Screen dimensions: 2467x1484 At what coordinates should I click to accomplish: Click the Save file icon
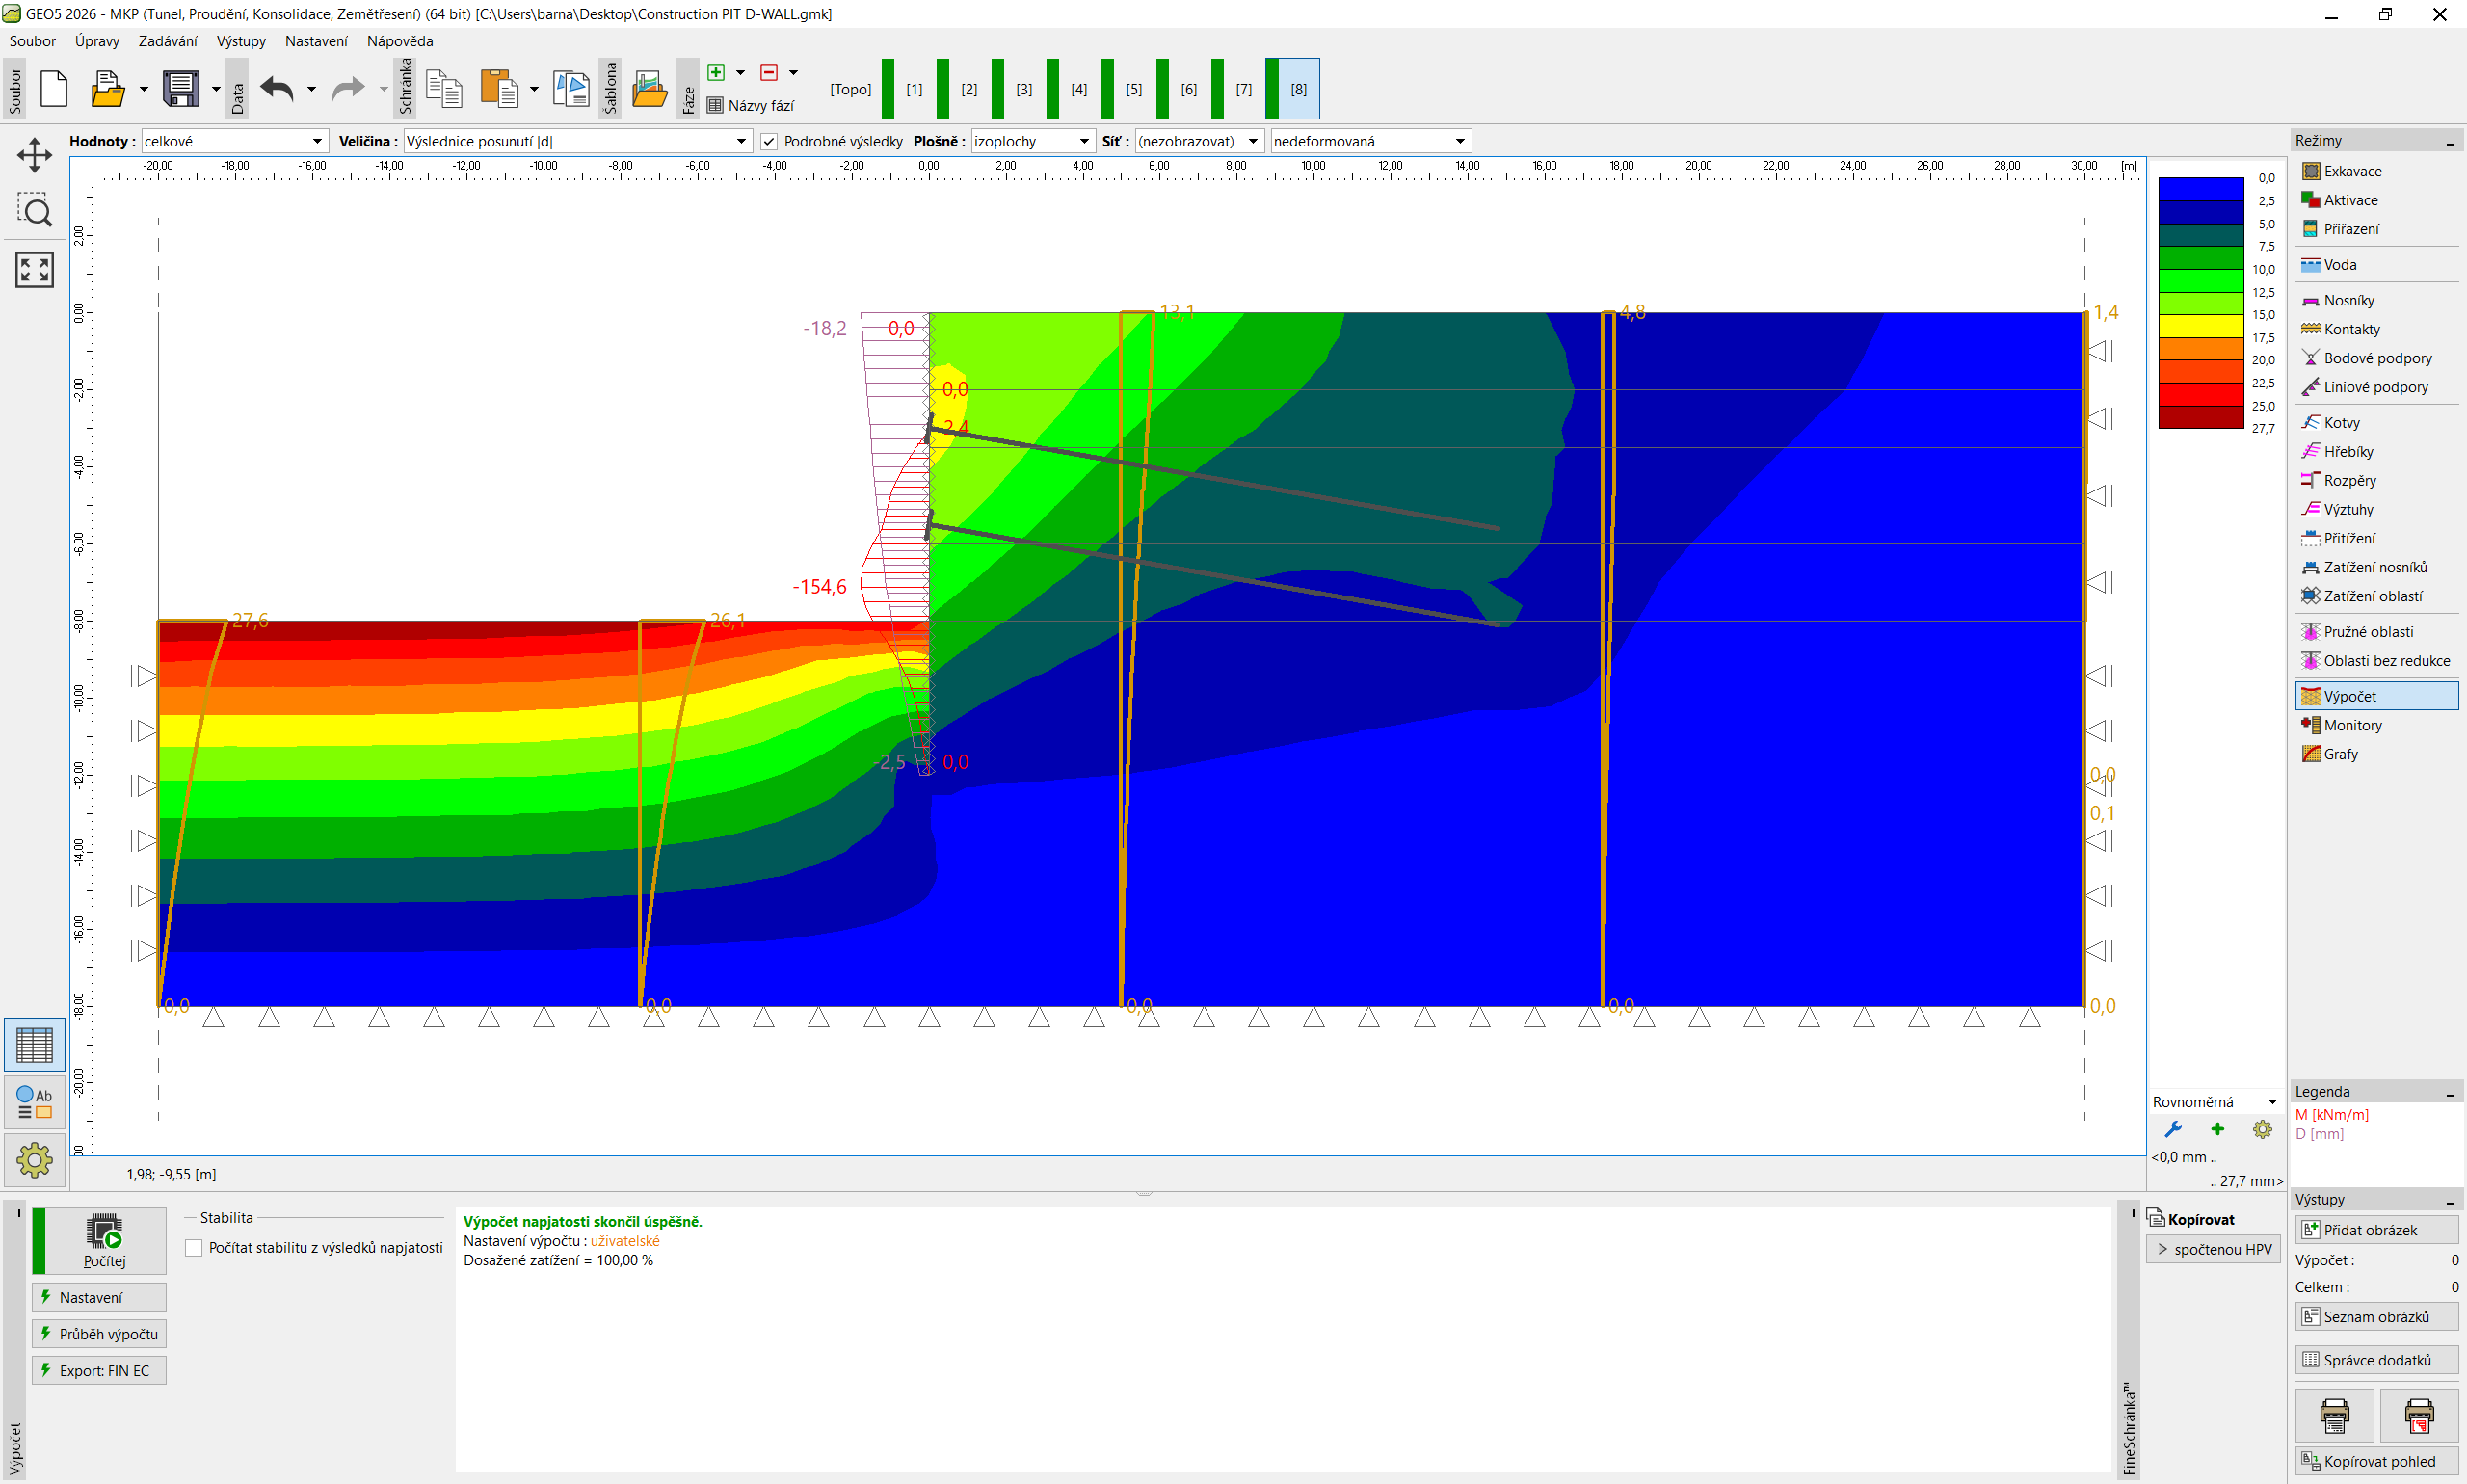click(x=180, y=89)
